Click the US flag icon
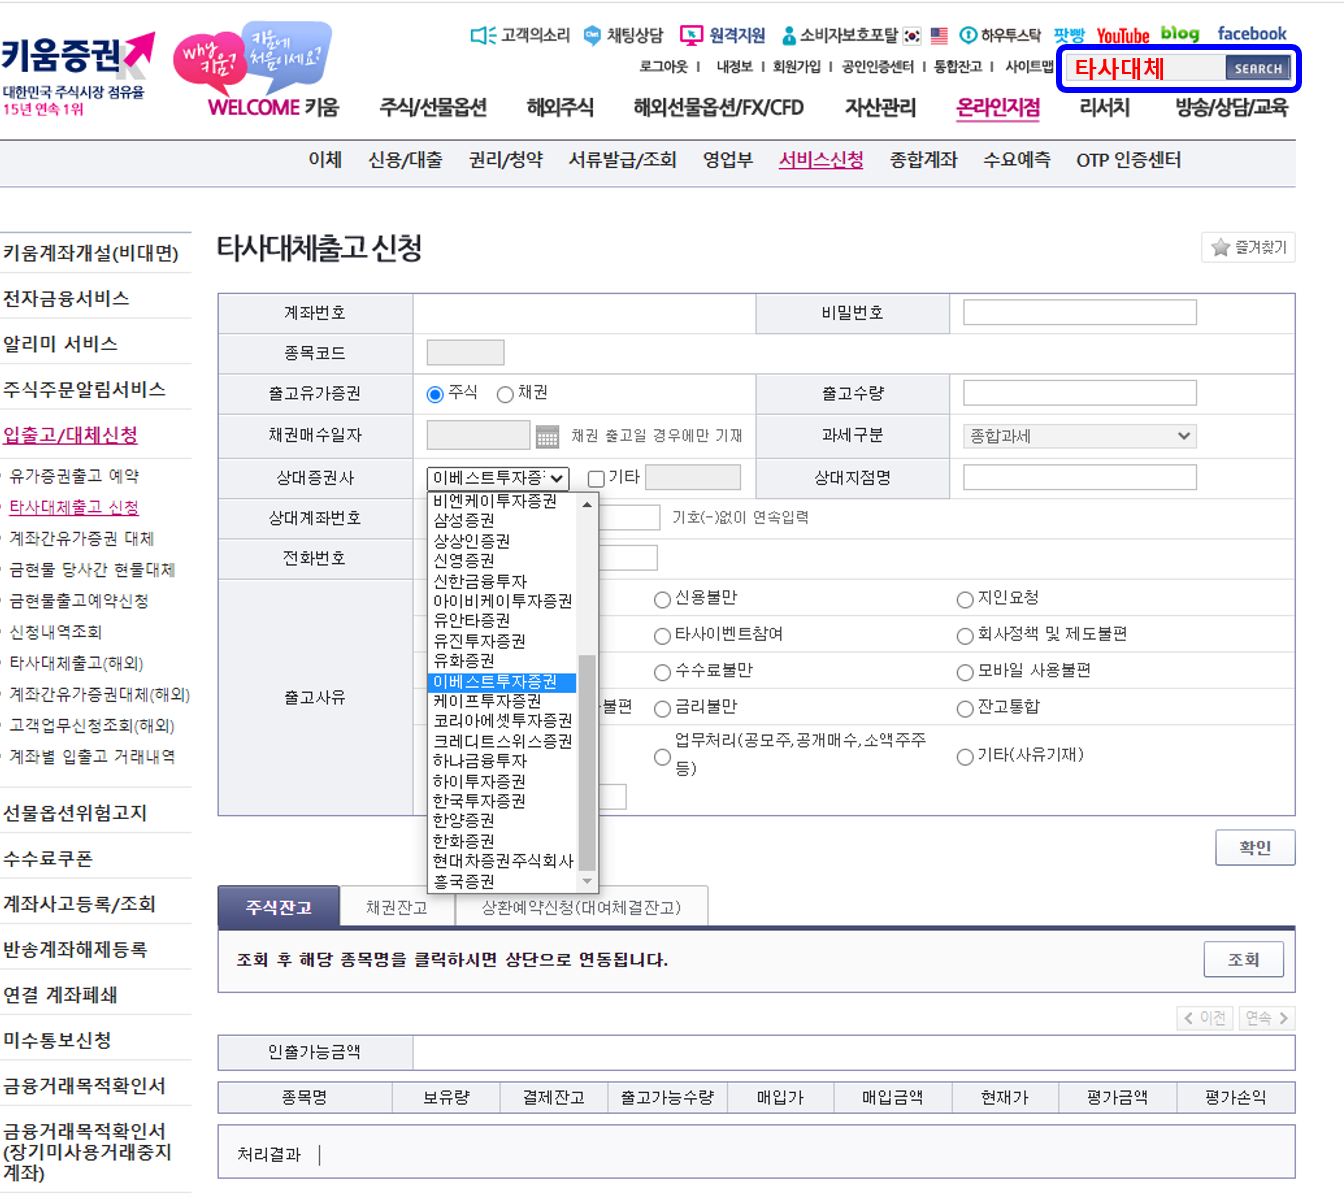Screen dimensions: 1344x1195 (937, 35)
